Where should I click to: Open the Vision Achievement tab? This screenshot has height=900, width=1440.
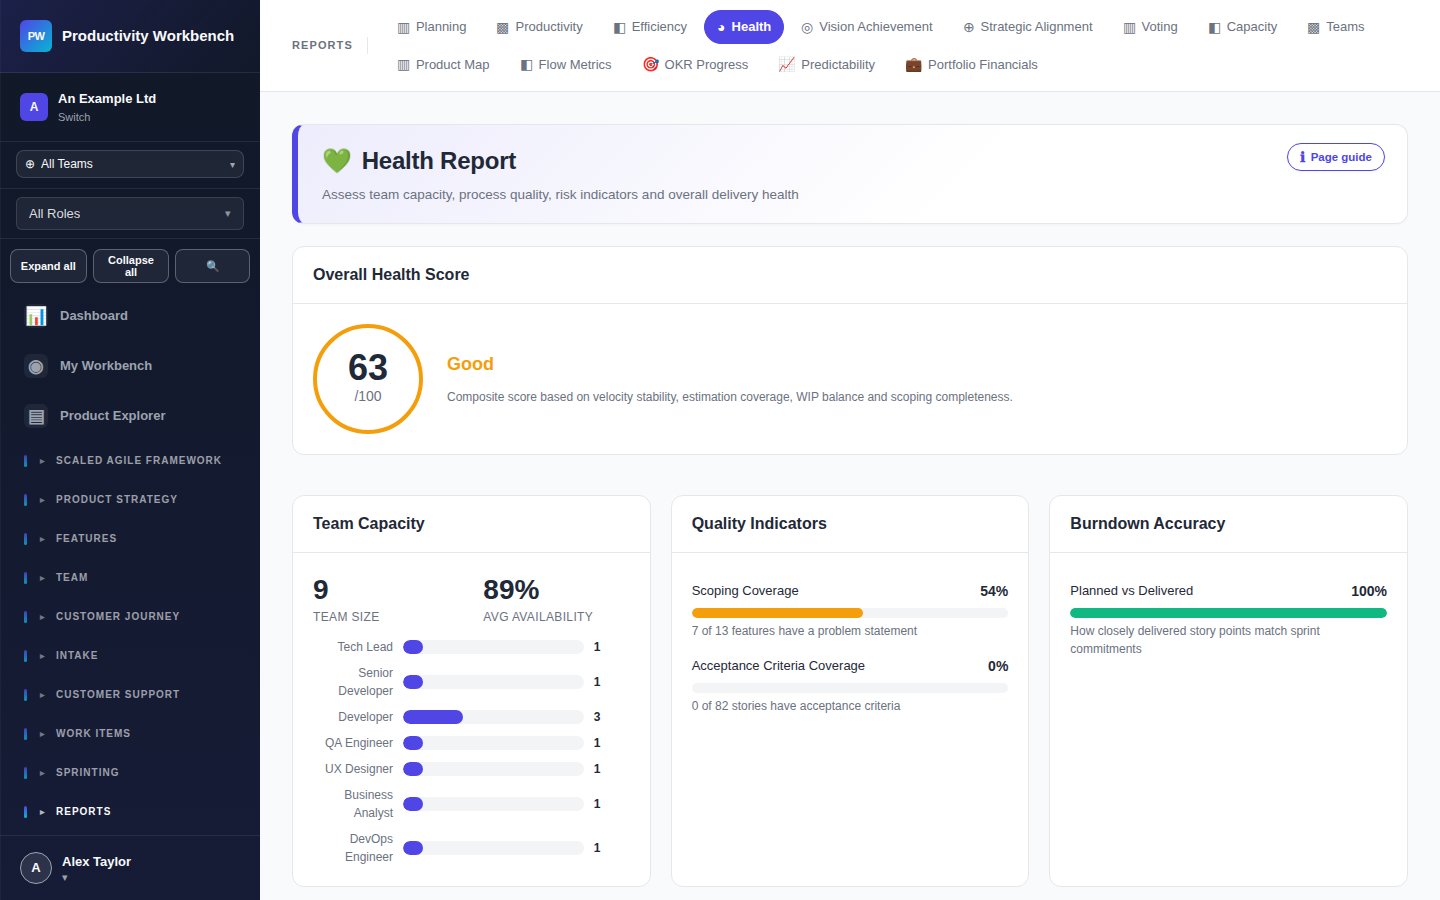click(x=867, y=27)
